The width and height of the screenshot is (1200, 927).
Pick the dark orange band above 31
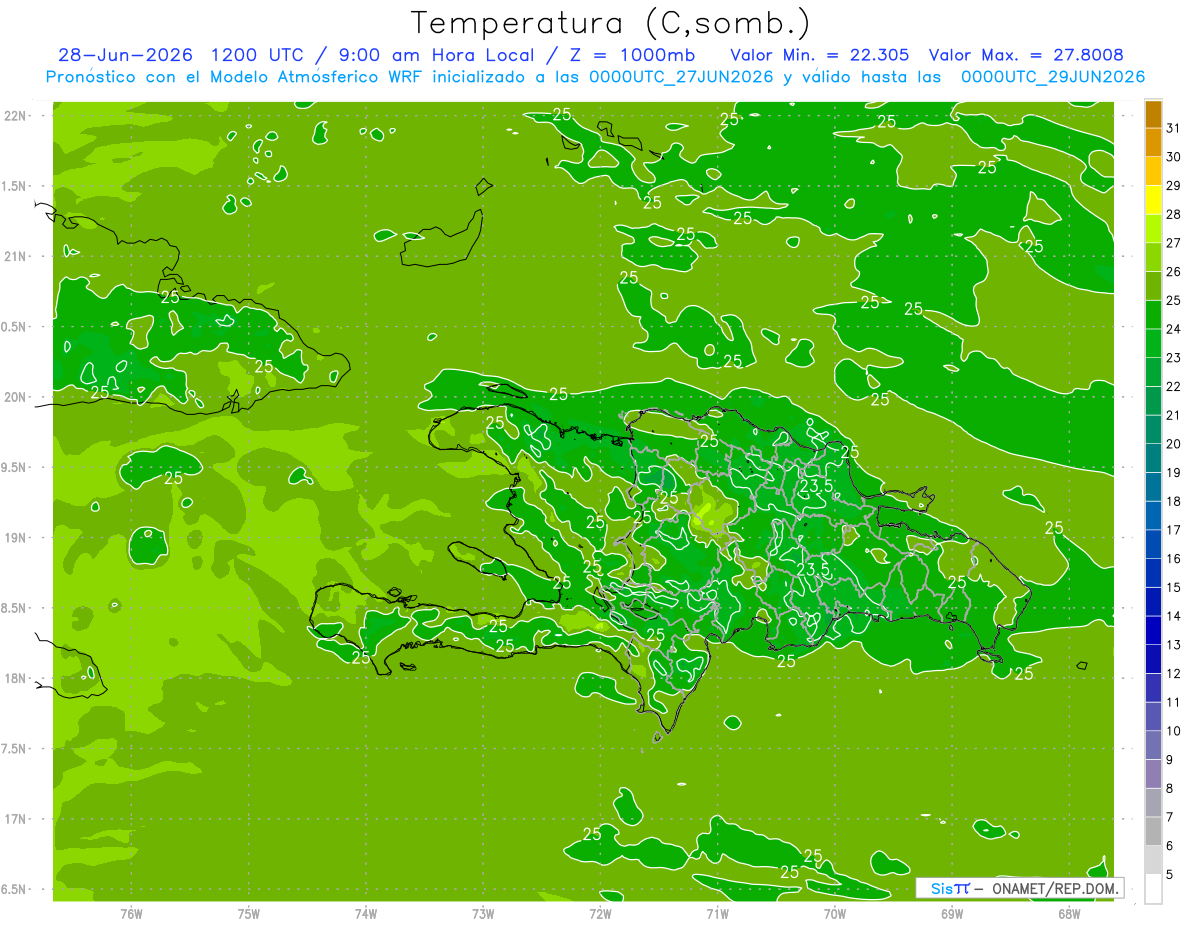[x=1153, y=115]
